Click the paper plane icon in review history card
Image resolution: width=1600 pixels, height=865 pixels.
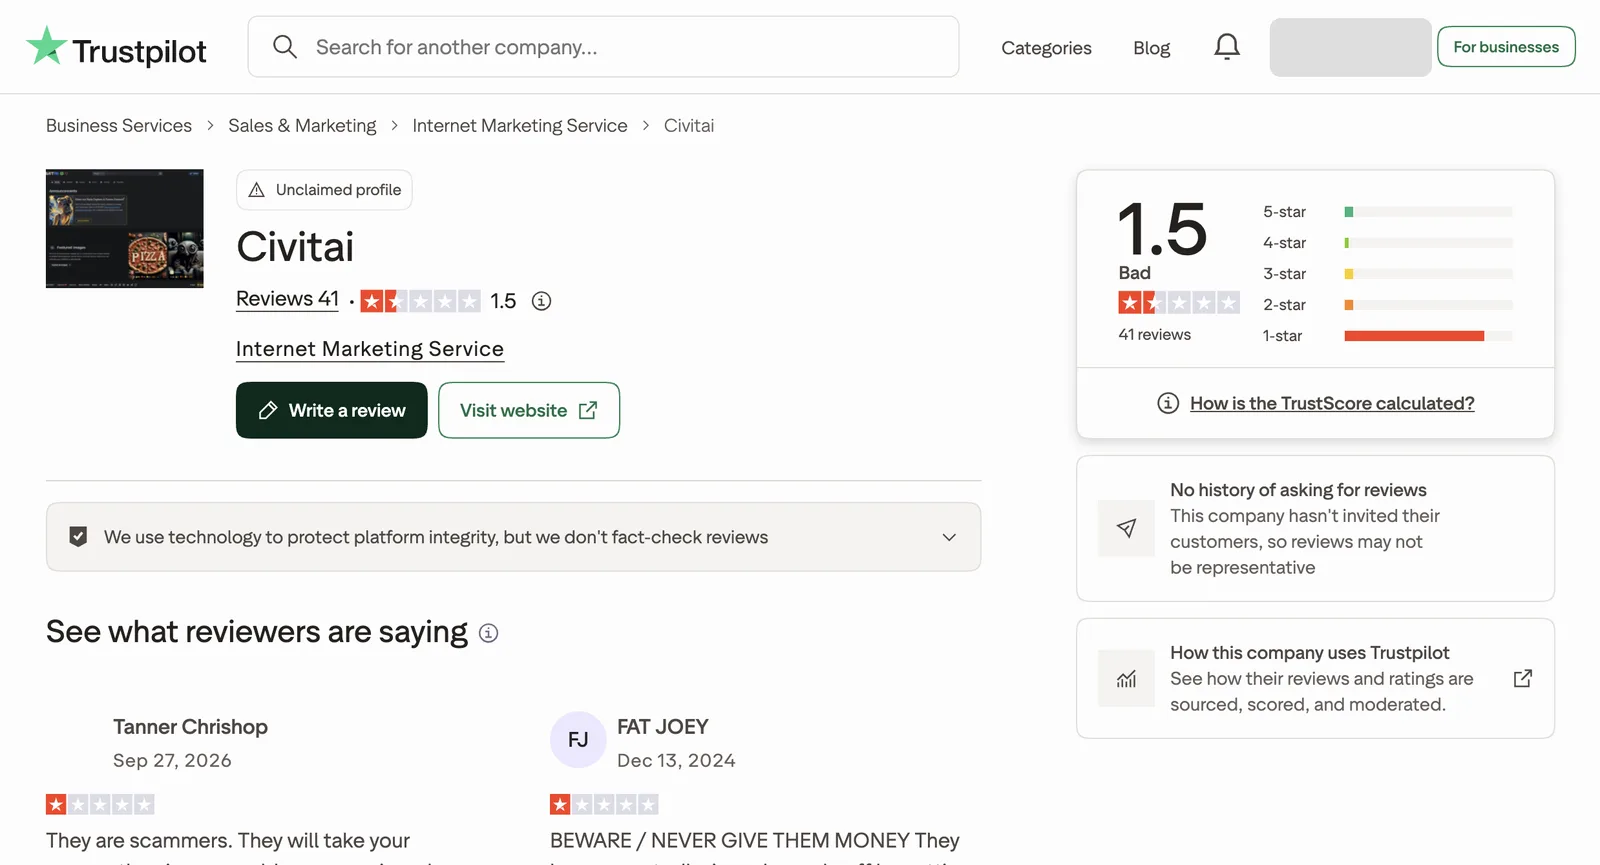tap(1126, 528)
